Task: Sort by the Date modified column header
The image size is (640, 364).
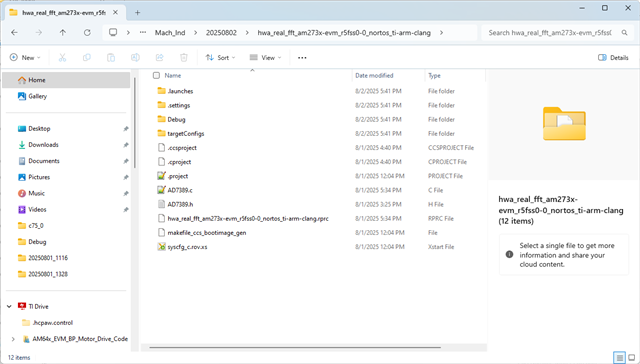Action: [374, 75]
